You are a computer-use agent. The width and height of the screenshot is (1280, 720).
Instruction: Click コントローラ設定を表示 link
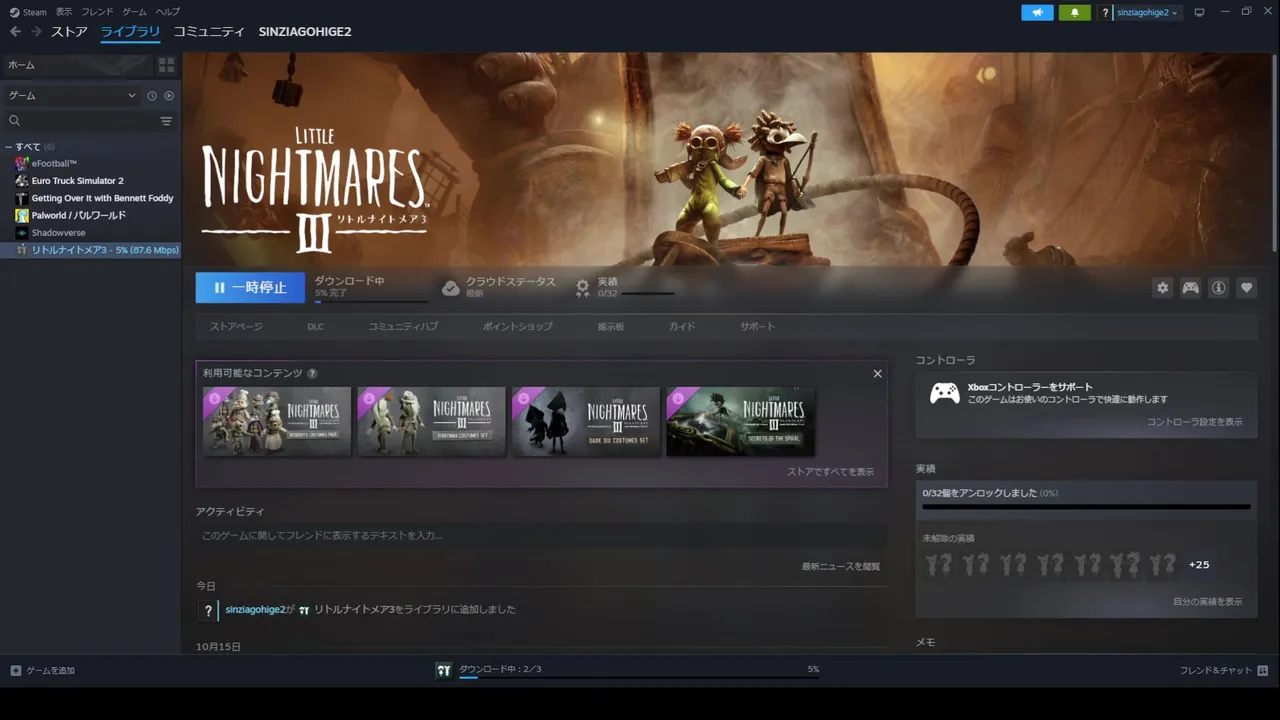coord(1195,422)
